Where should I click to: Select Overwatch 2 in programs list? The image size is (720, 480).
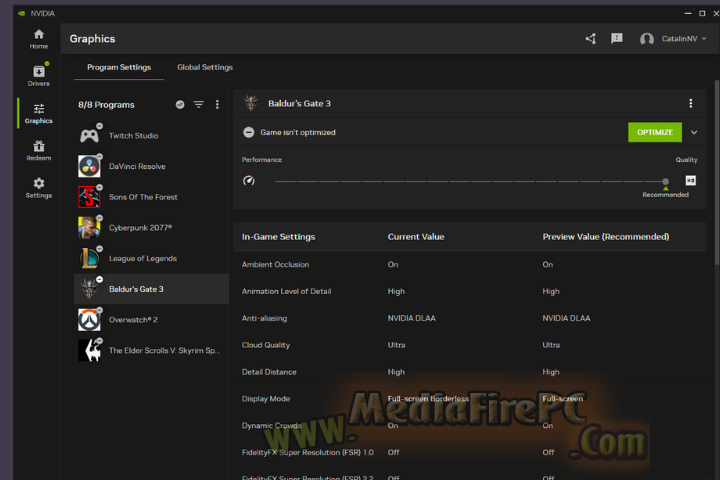(151, 320)
